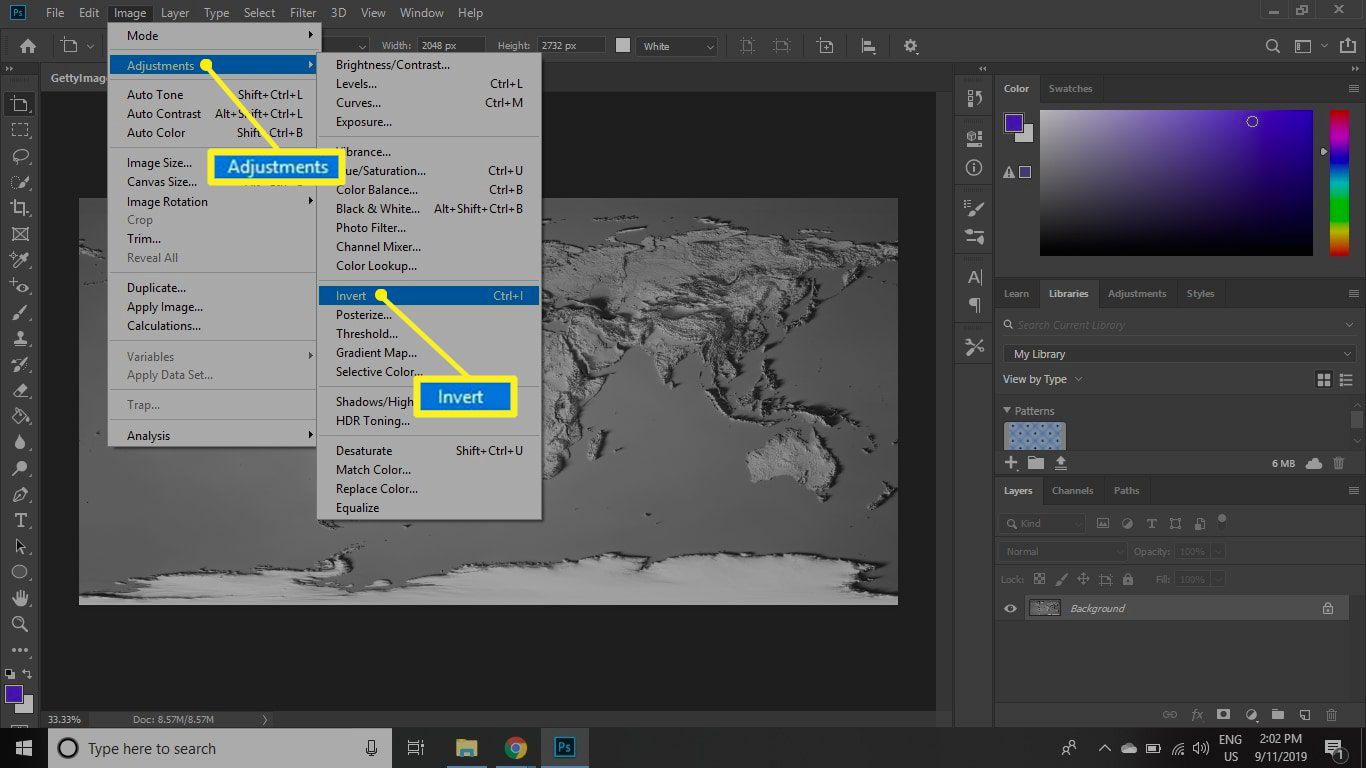Select the Blur tool
1366x768 pixels.
19,443
